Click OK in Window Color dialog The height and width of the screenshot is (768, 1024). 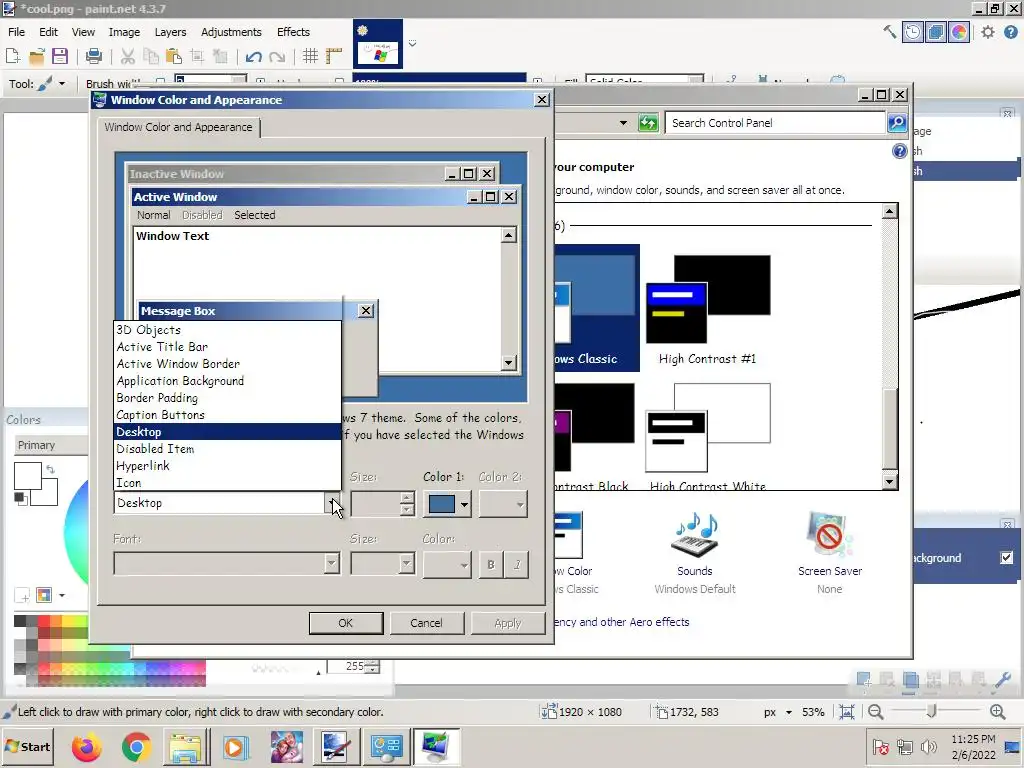click(x=345, y=623)
